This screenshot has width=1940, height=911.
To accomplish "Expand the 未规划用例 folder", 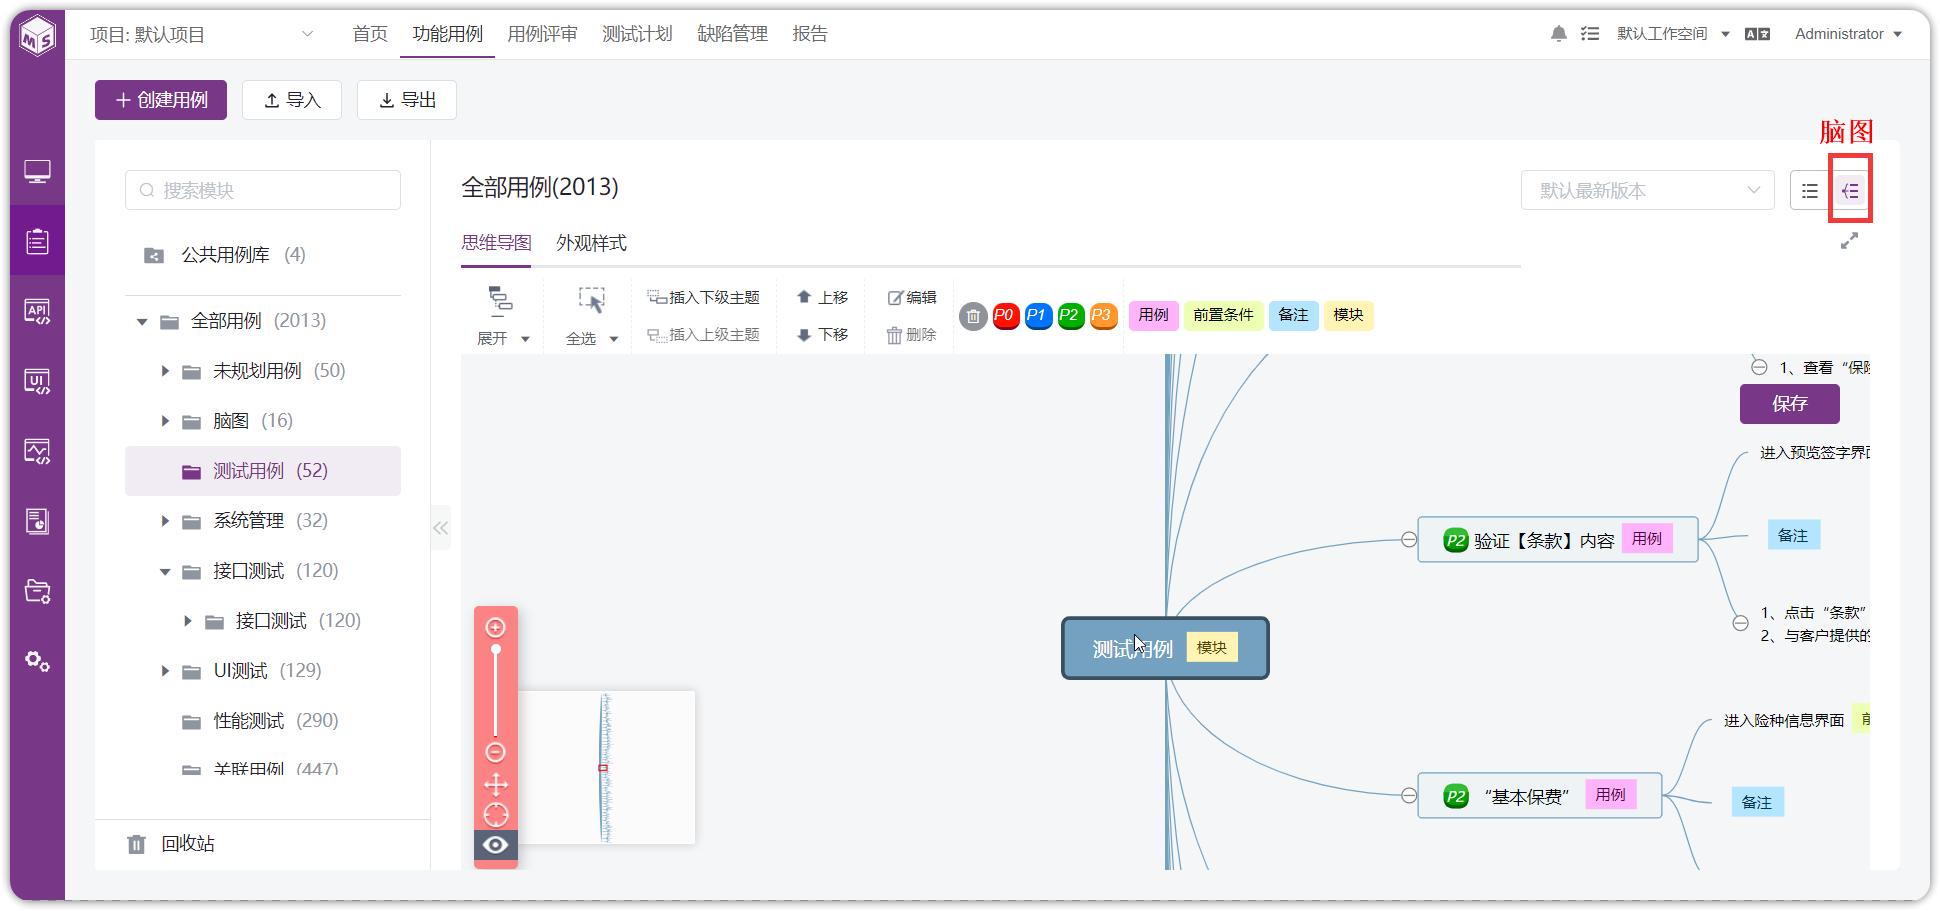I will pyautogui.click(x=165, y=371).
